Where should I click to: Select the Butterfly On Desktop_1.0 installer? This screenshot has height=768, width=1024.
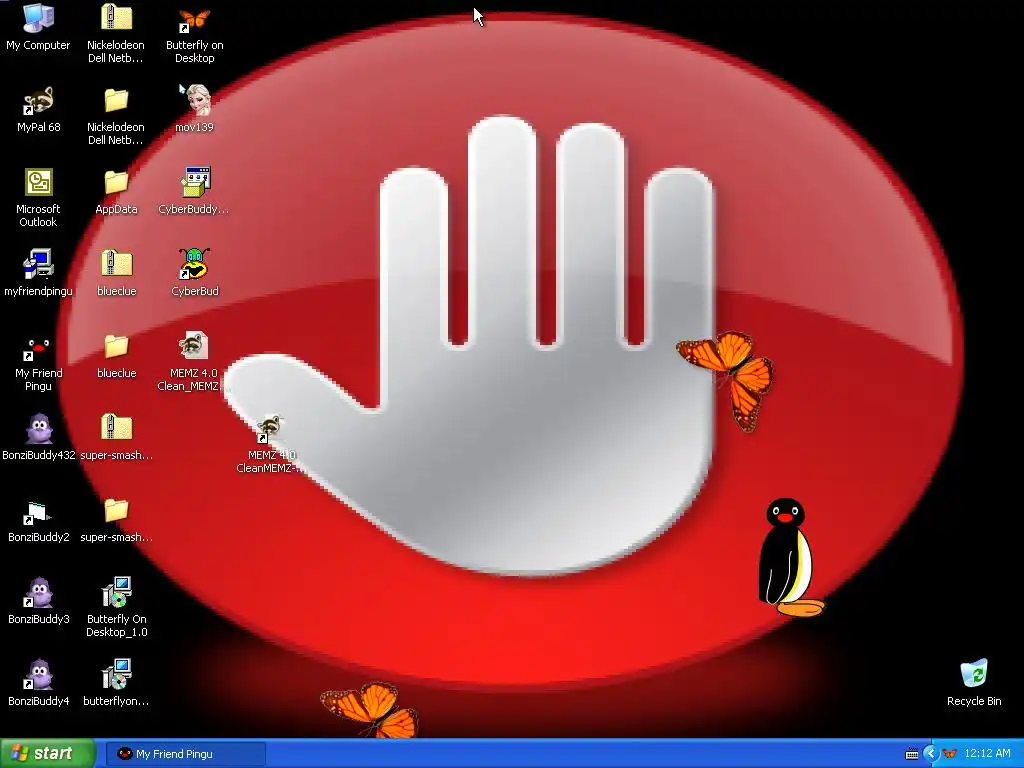pyautogui.click(x=116, y=607)
